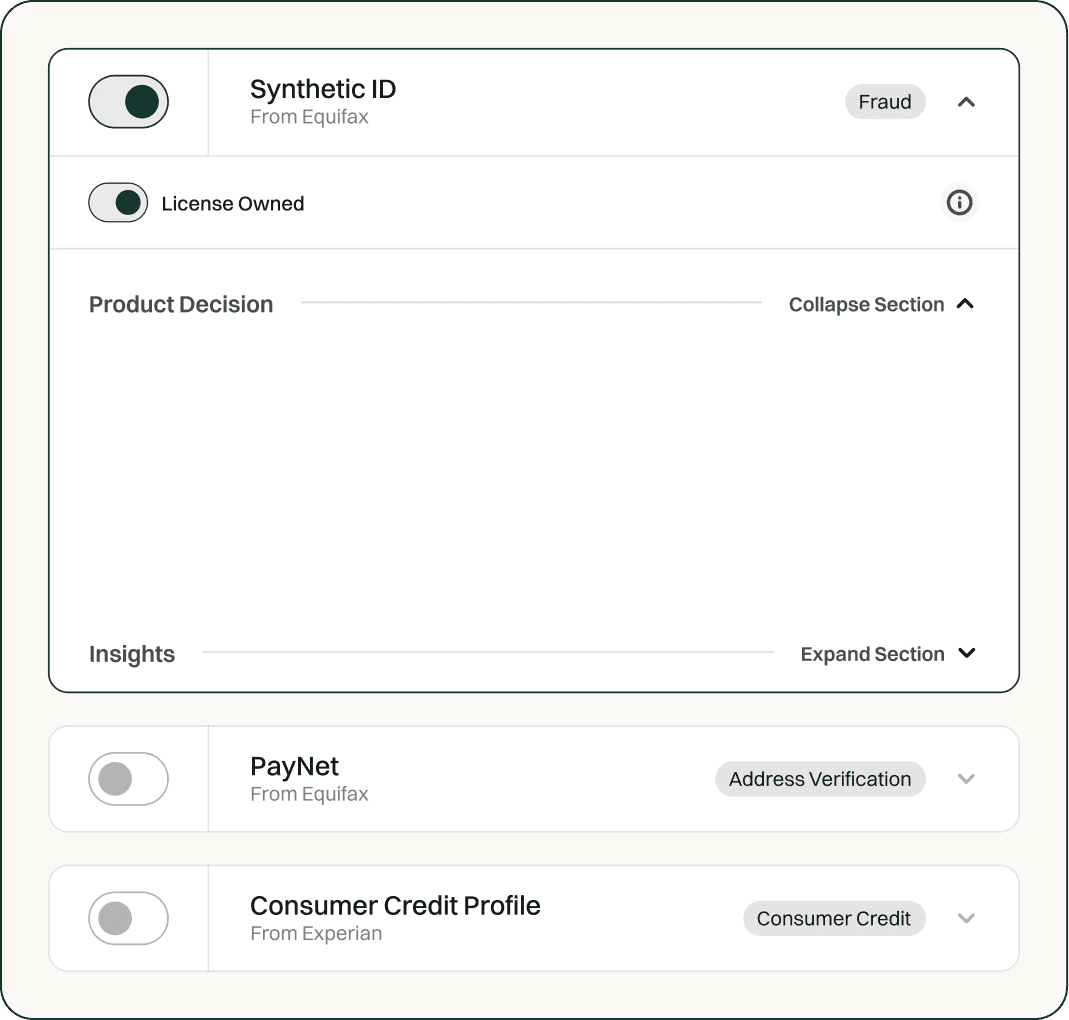Select the Consumer Credit Profile title
1069x1020 pixels.
pyautogui.click(x=395, y=906)
